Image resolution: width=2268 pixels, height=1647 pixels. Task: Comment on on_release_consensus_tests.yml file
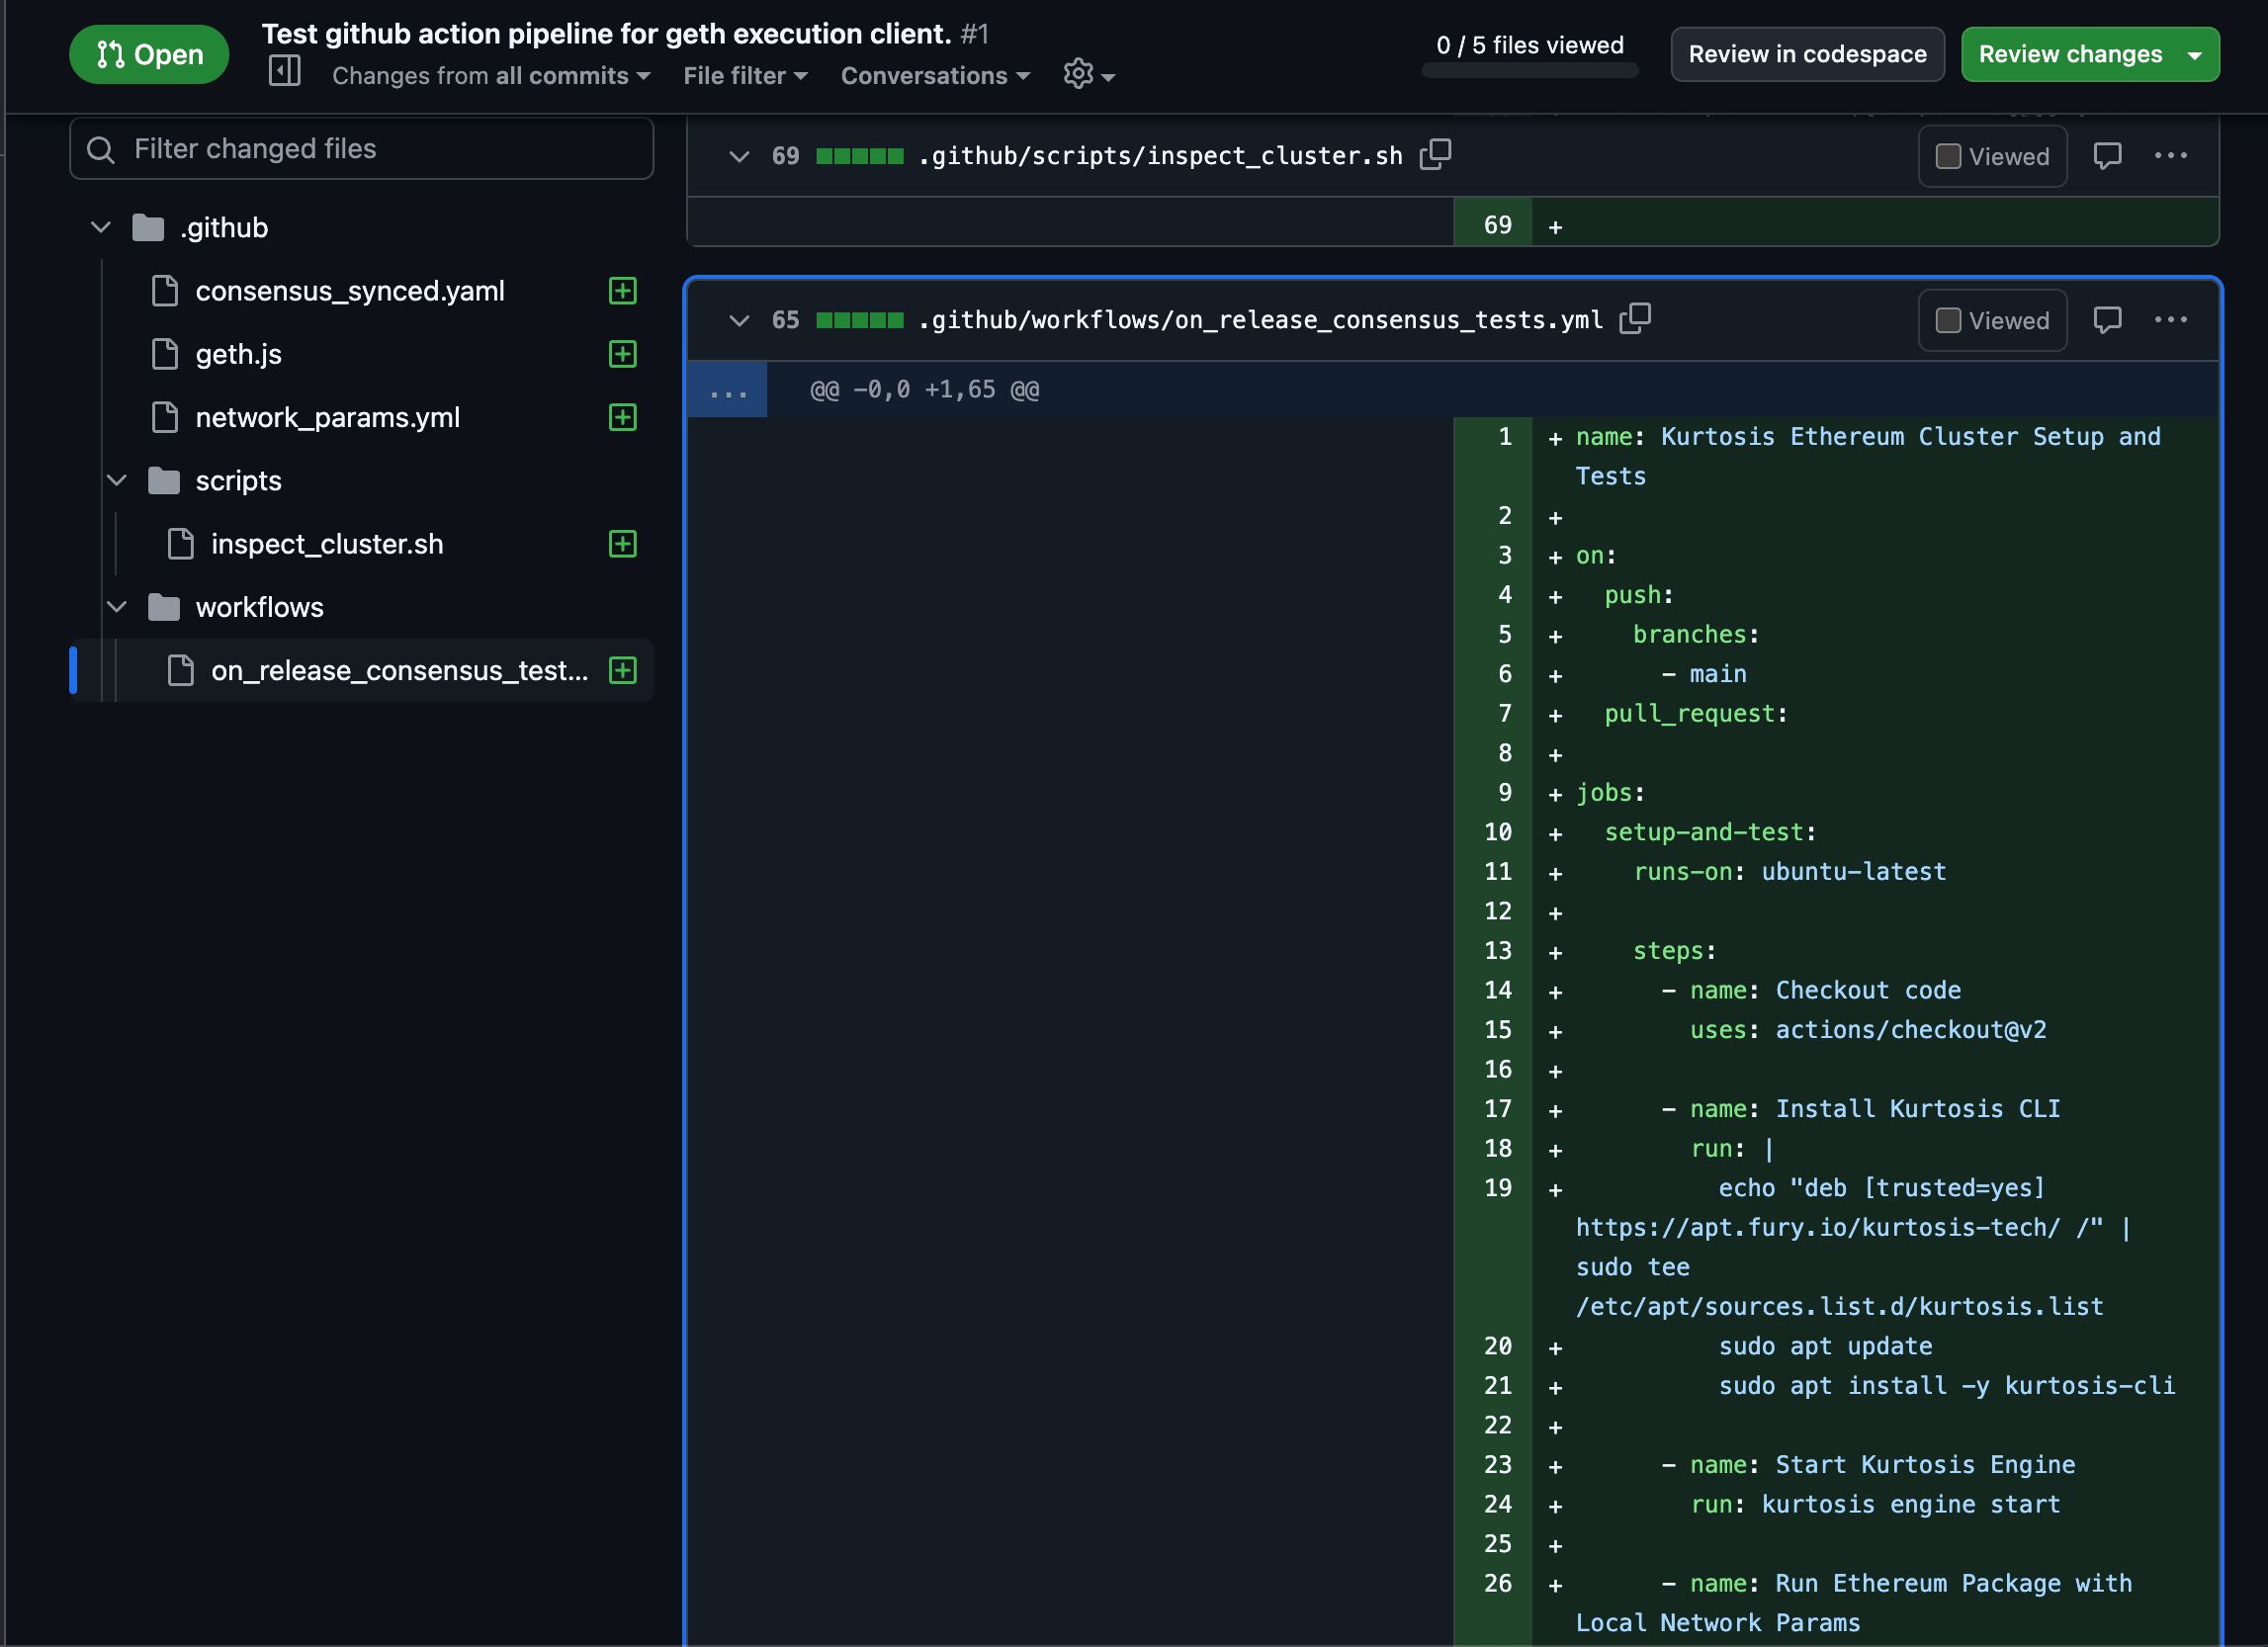(x=2106, y=320)
